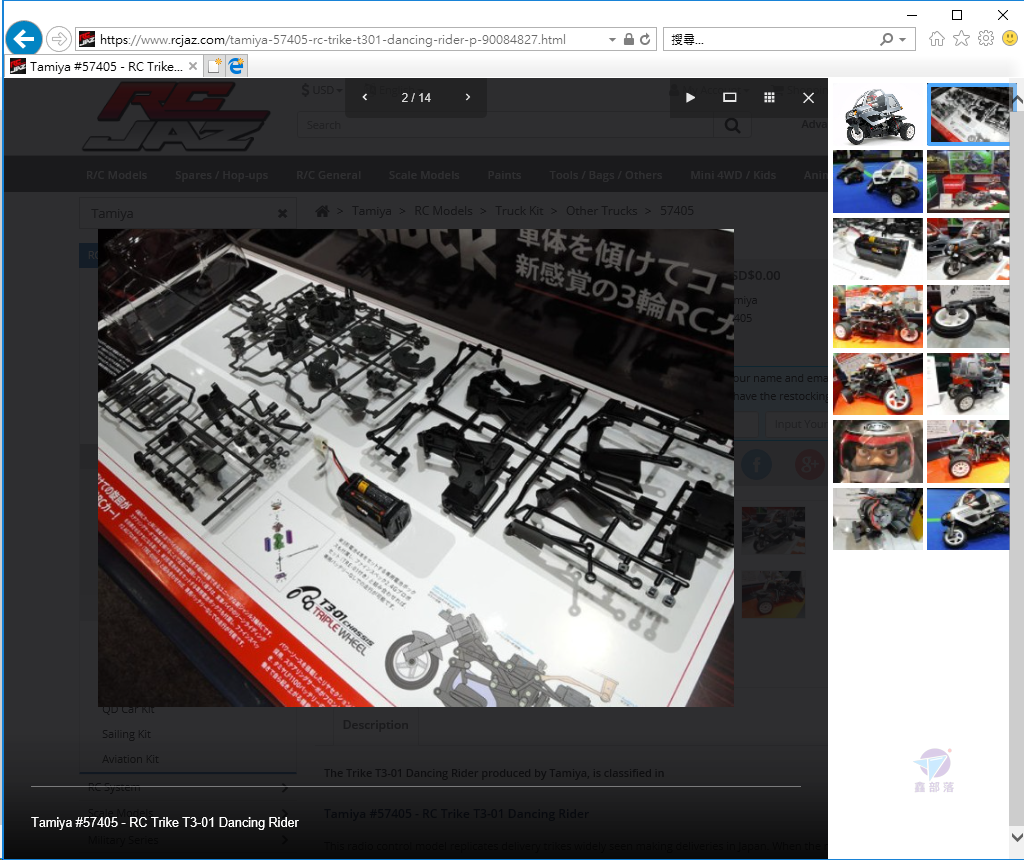Open browser settings gear icon
The height and width of the screenshot is (860, 1024).
click(985, 39)
